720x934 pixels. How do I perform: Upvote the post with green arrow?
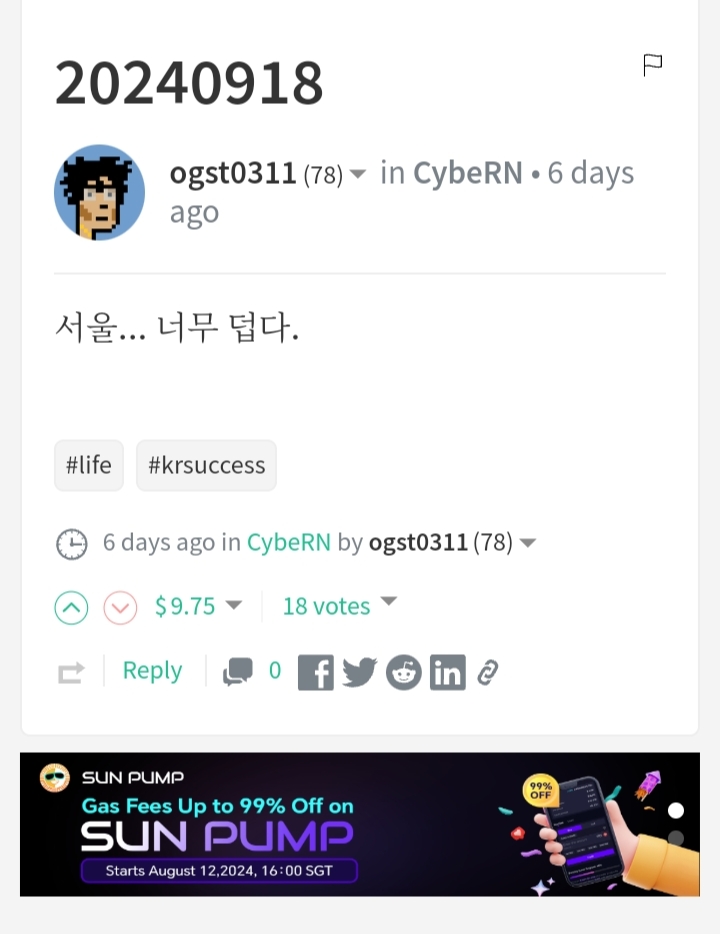pos(71,608)
